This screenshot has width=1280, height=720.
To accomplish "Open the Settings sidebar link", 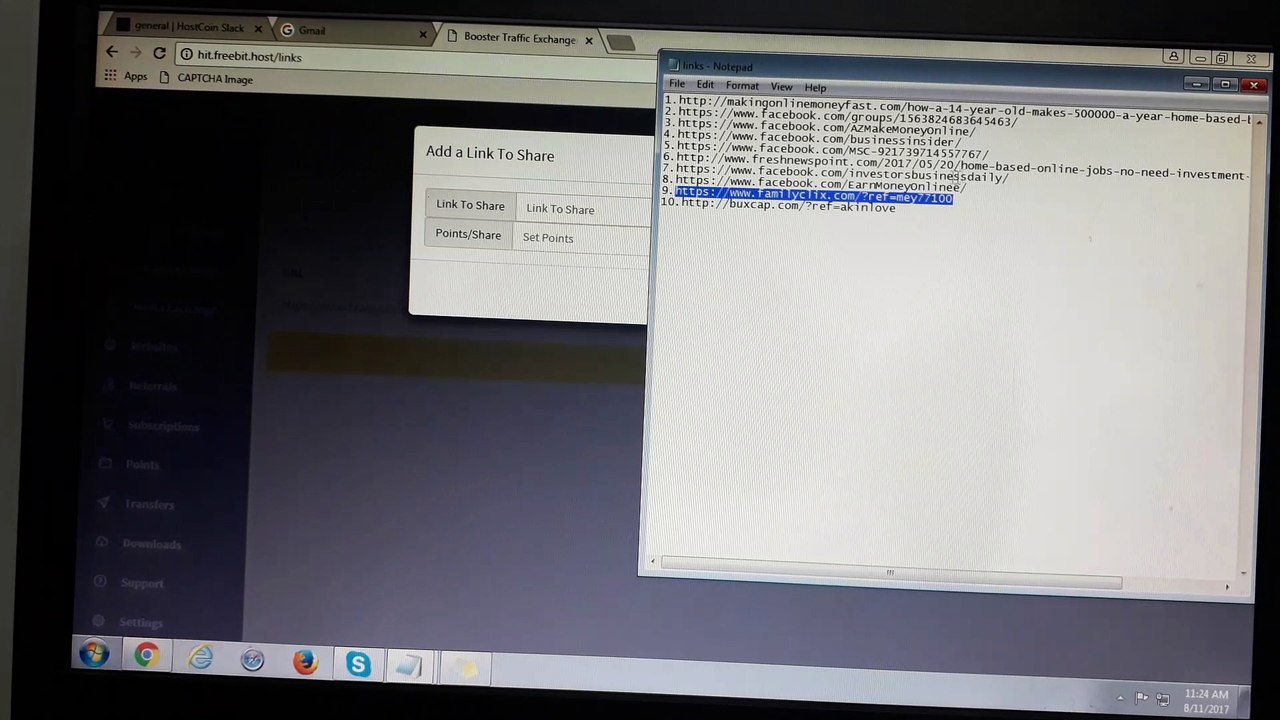I will click(x=141, y=622).
